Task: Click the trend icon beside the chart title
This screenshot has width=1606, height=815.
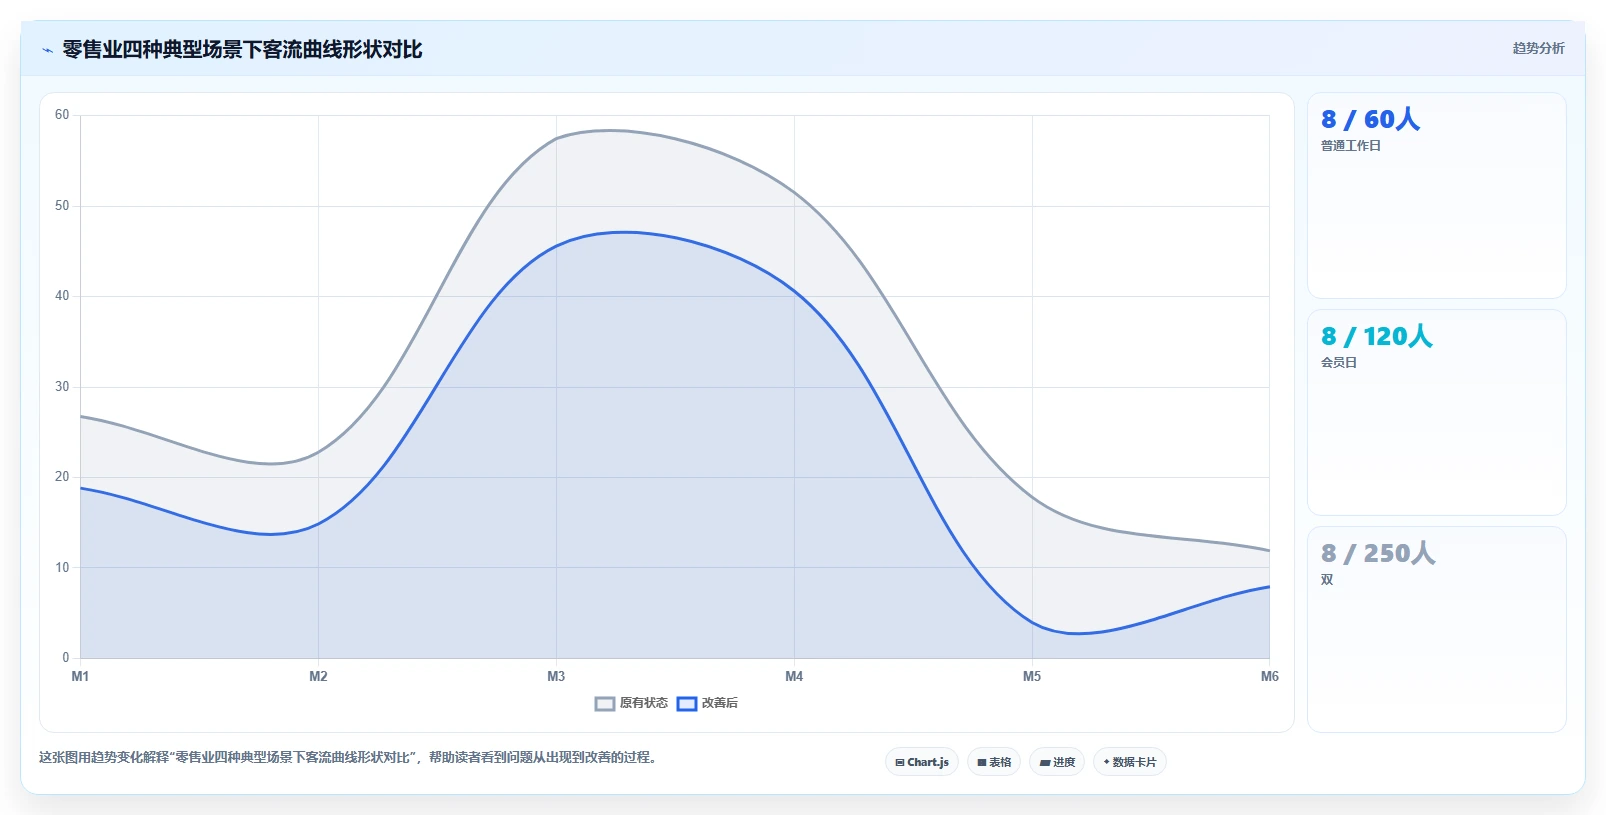Action: coord(47,50)
